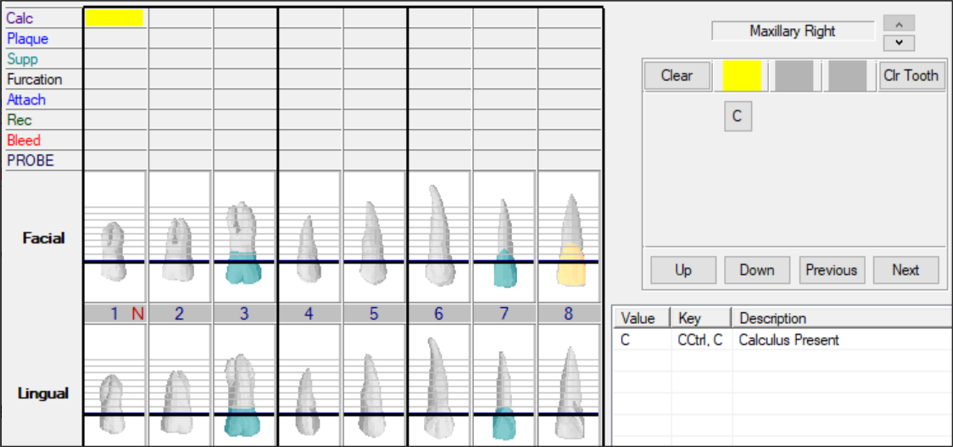The width and height of the screenshot is (953, 447).
Task: Select the yellow swatch next to Clear
Action: [742, 75]
